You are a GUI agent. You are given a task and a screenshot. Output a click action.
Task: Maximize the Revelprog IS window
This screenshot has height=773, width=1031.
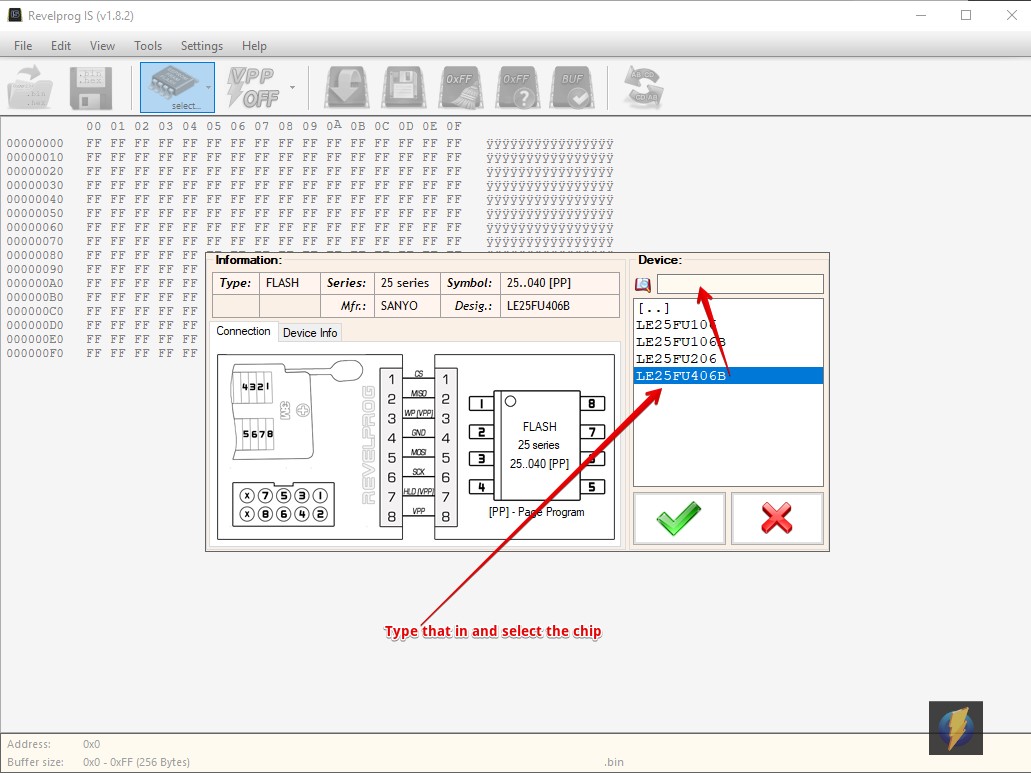[966, 15]
